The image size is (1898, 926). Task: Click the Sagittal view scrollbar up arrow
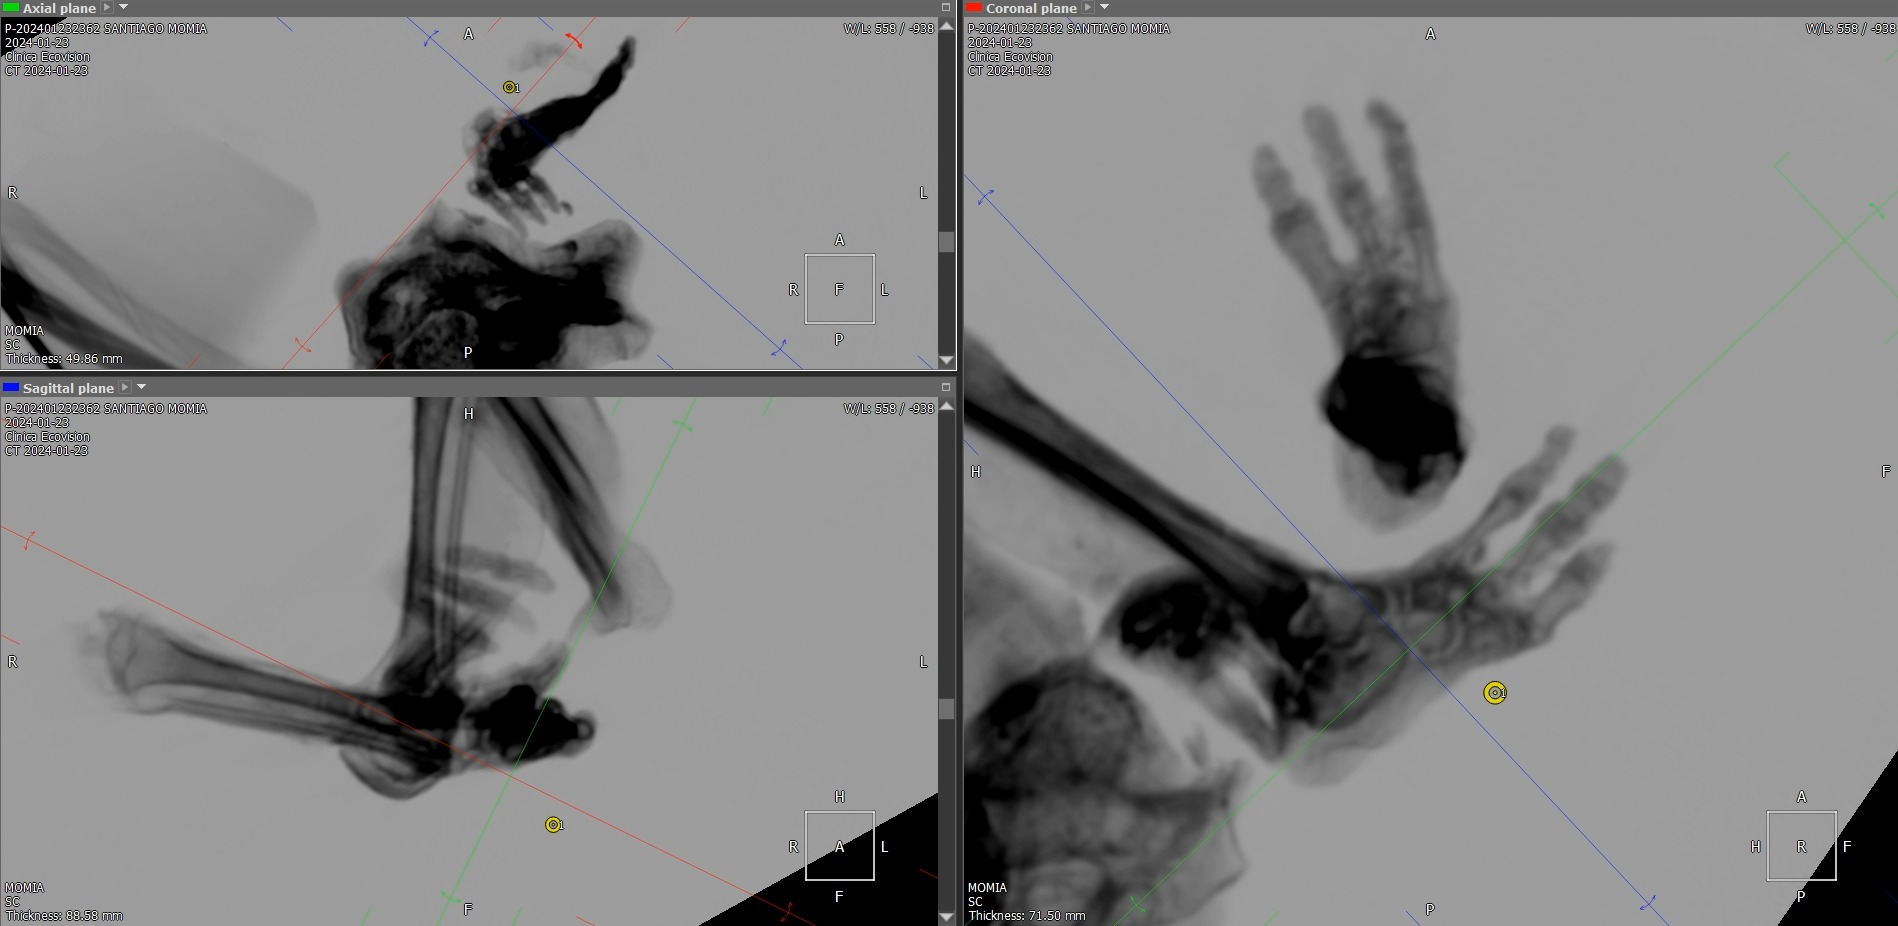click(x=947, y=406)
